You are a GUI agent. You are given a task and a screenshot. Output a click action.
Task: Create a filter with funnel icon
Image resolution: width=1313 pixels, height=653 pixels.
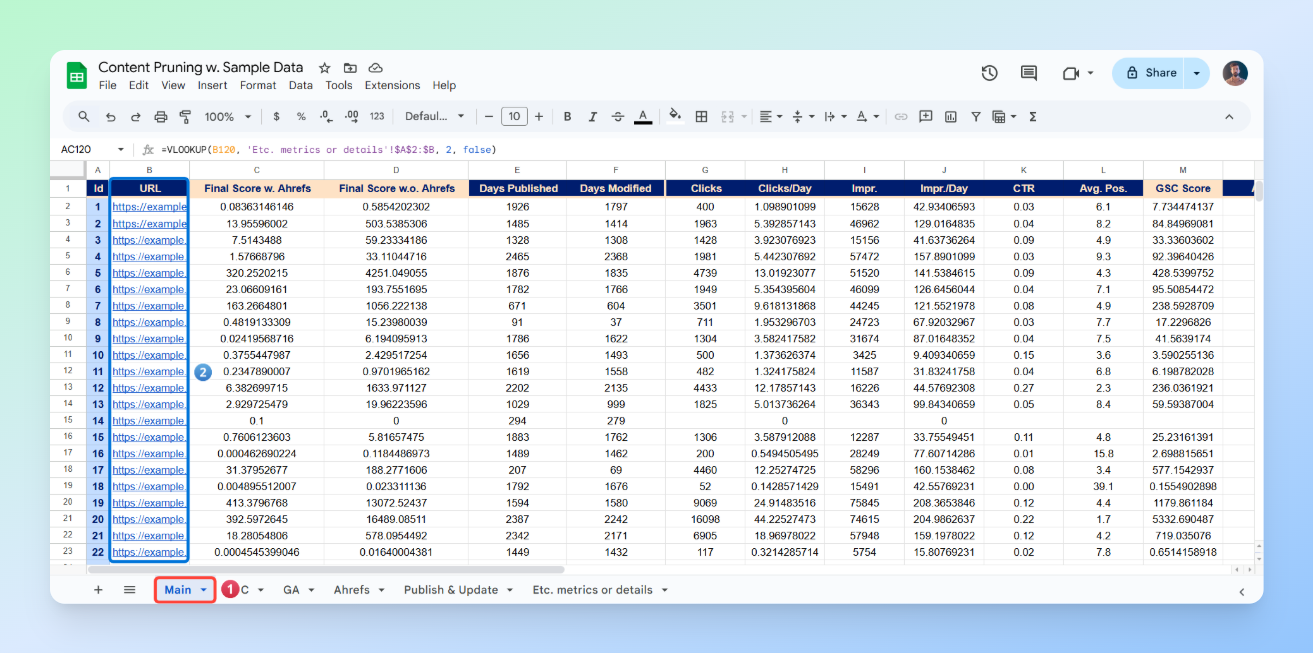click(x=976, y=117)
